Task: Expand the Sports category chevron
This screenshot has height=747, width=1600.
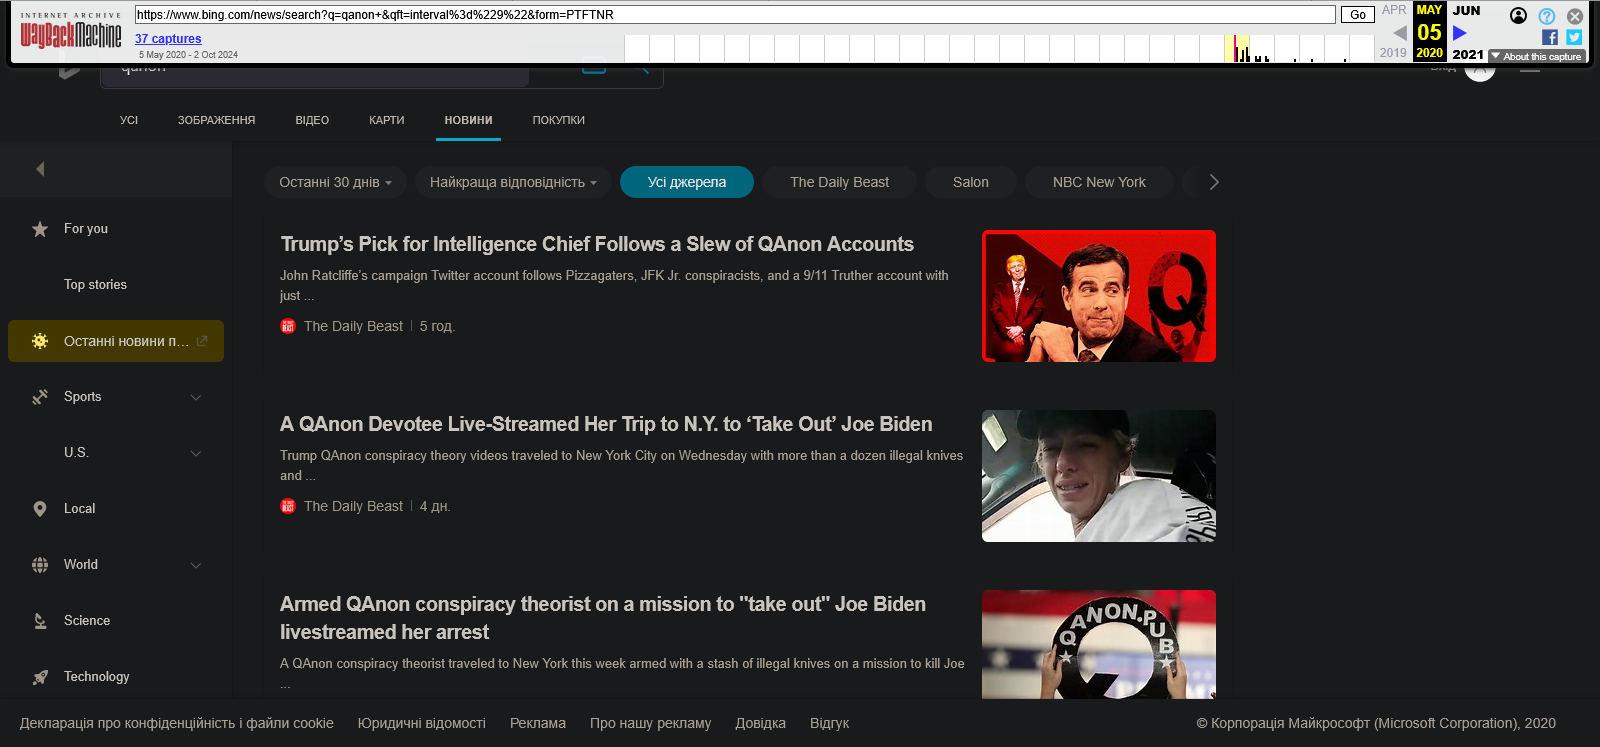Action: (196, 397)
